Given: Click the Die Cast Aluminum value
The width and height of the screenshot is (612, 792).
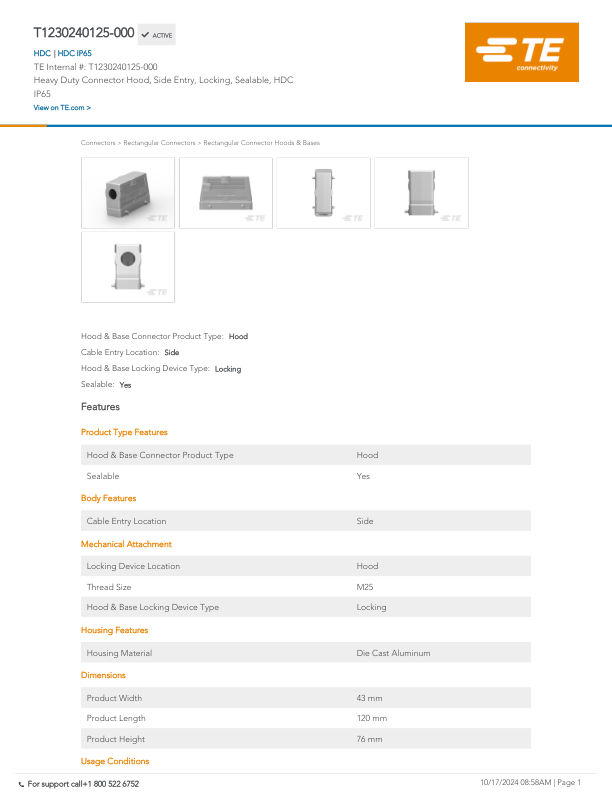Looking at the screenshot, I should pyautogui.click(x=393, y=653).
